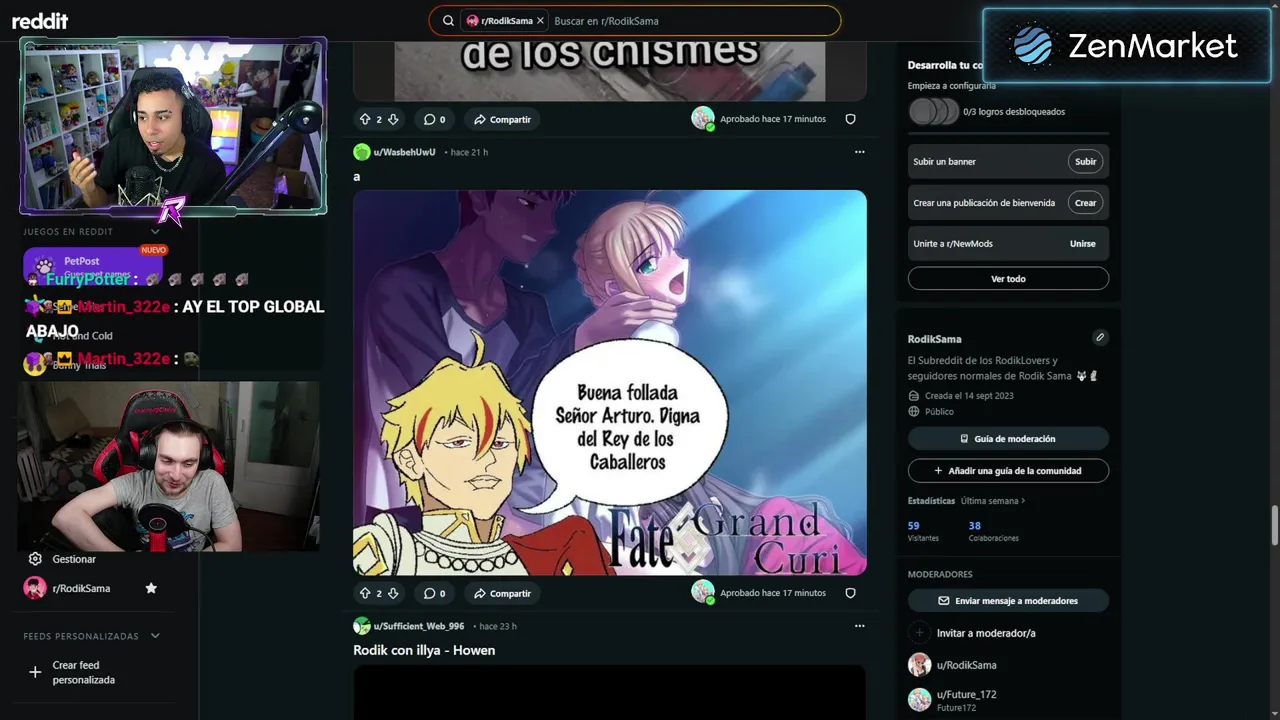Share the 'de los chismes' post
The height and width of the screenshot is (720, 1280).
point(502,119)
